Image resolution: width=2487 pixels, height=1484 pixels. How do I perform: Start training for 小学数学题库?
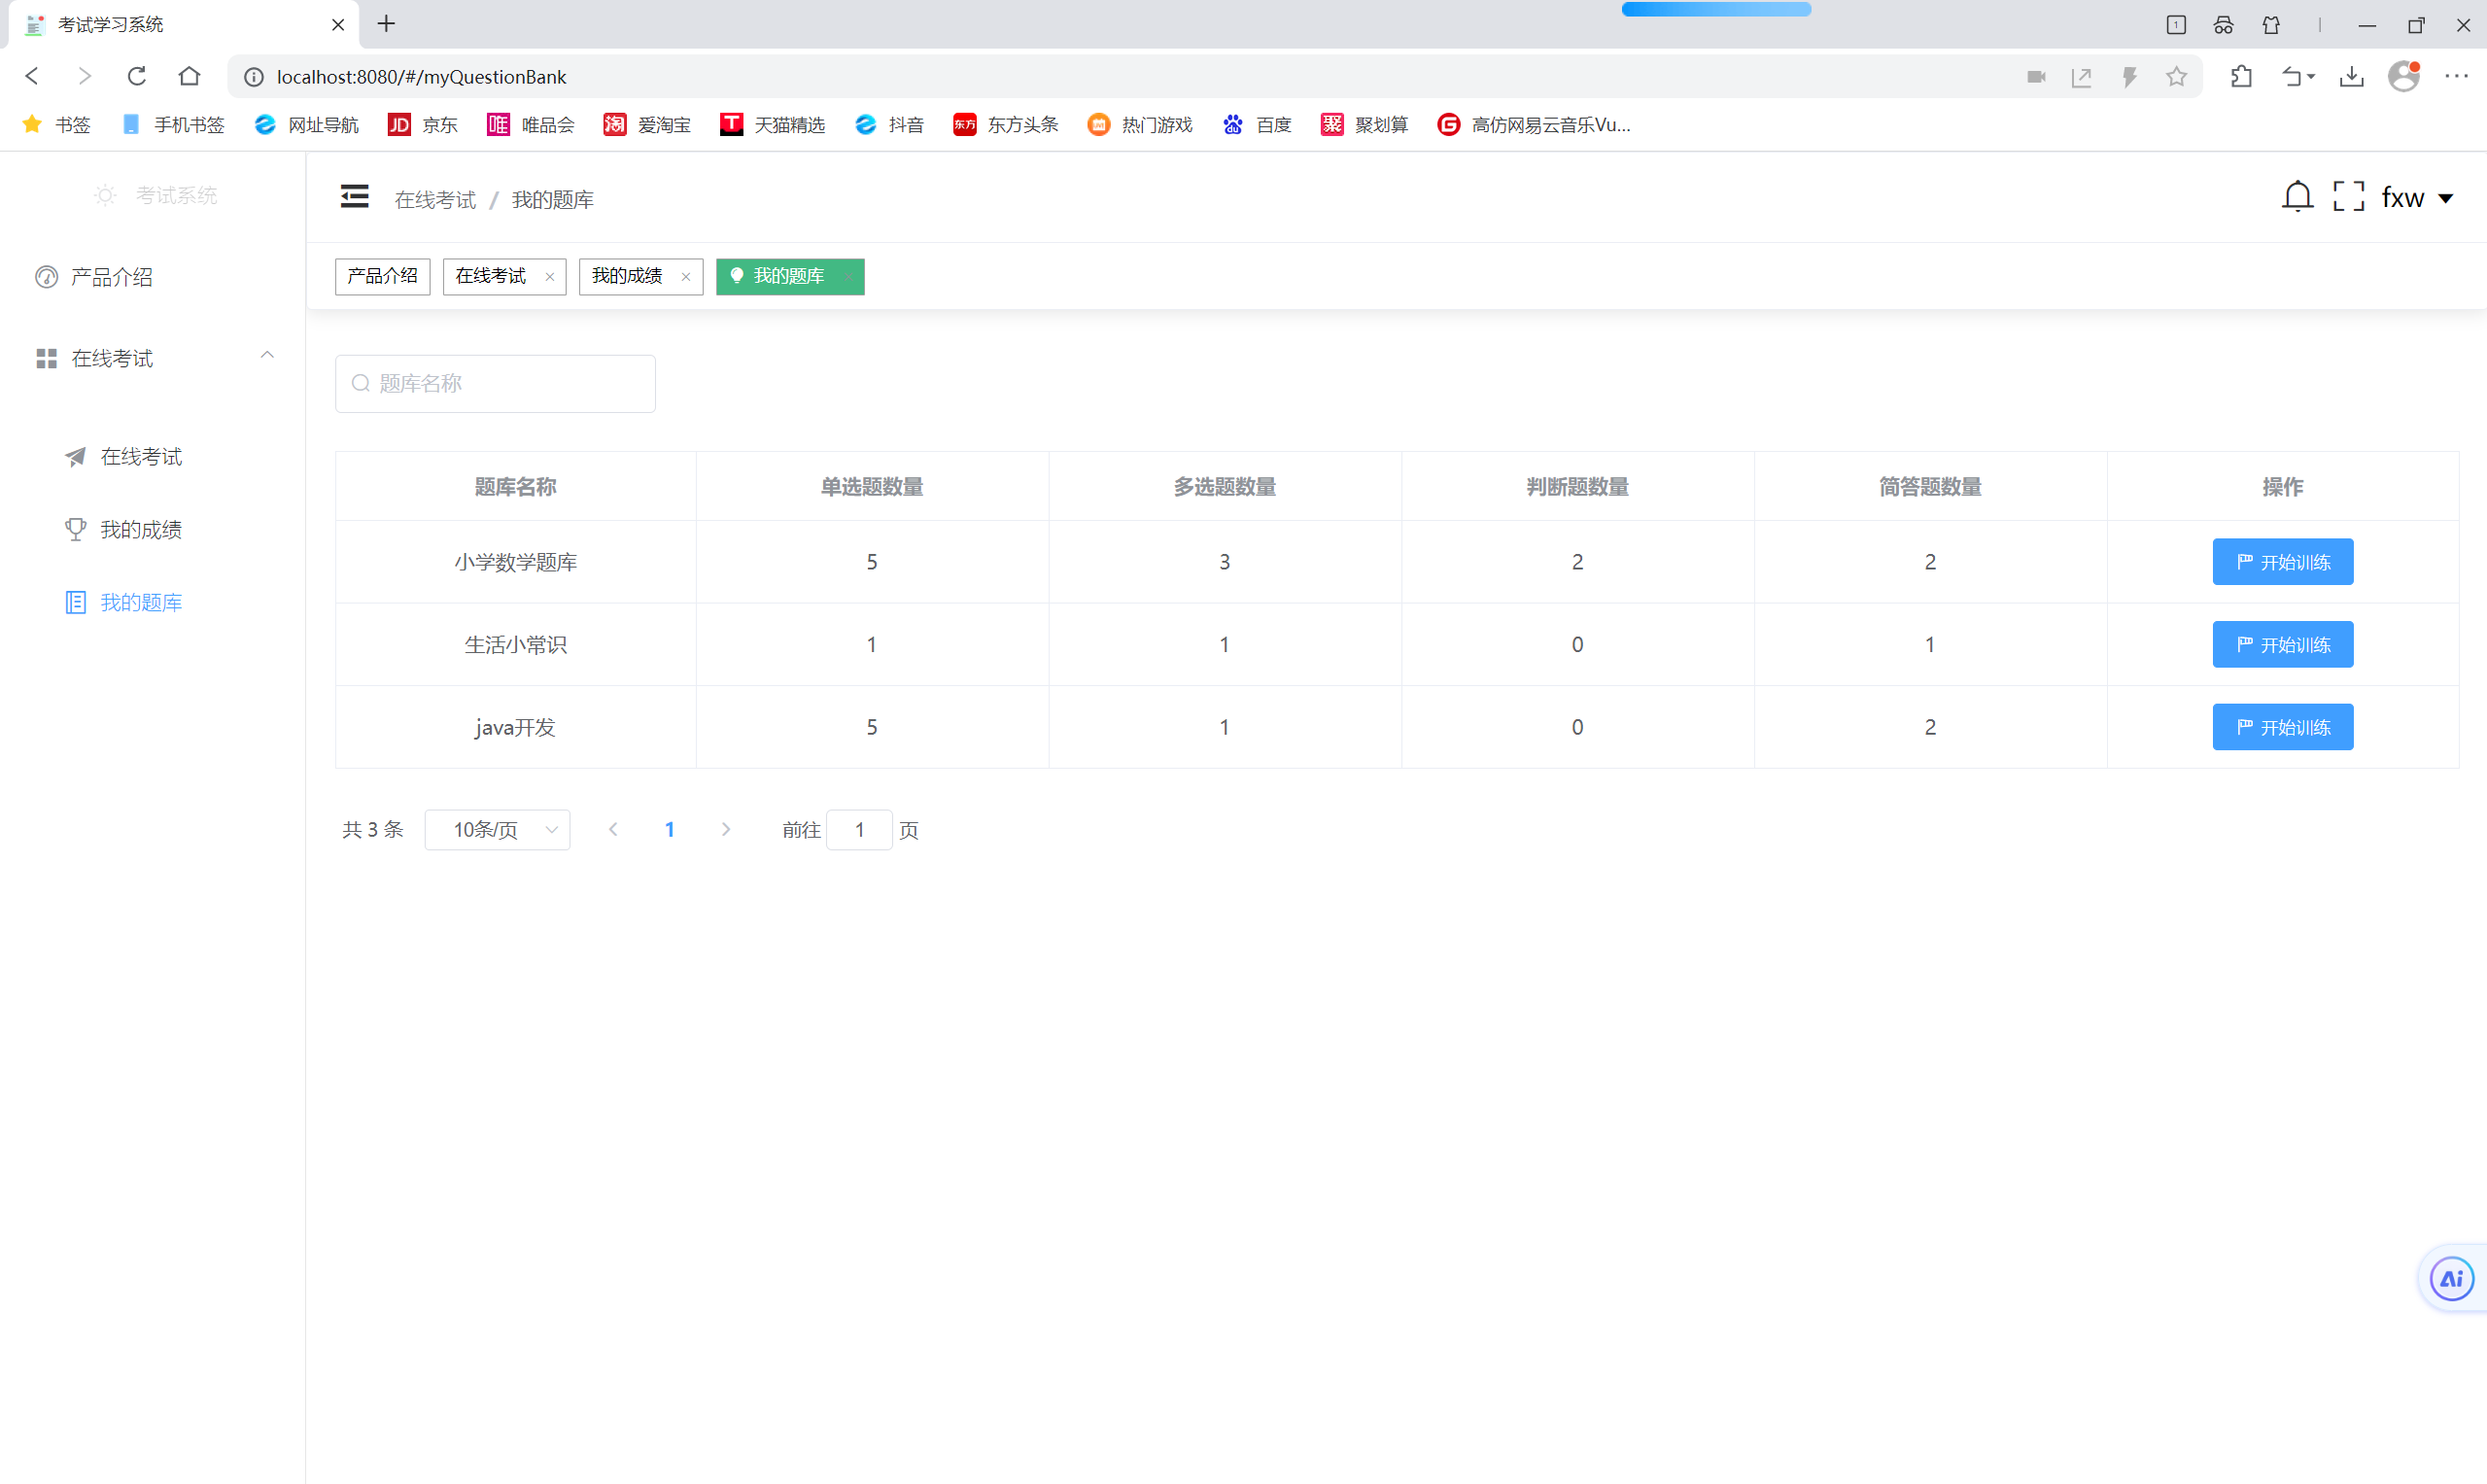coord(2282,562)
